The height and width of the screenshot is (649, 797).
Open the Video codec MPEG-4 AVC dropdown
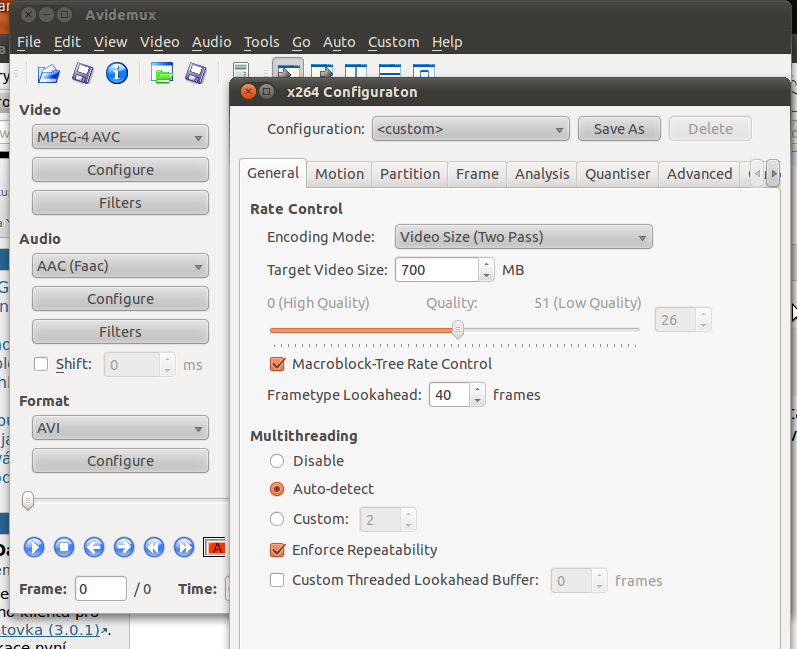120,137
